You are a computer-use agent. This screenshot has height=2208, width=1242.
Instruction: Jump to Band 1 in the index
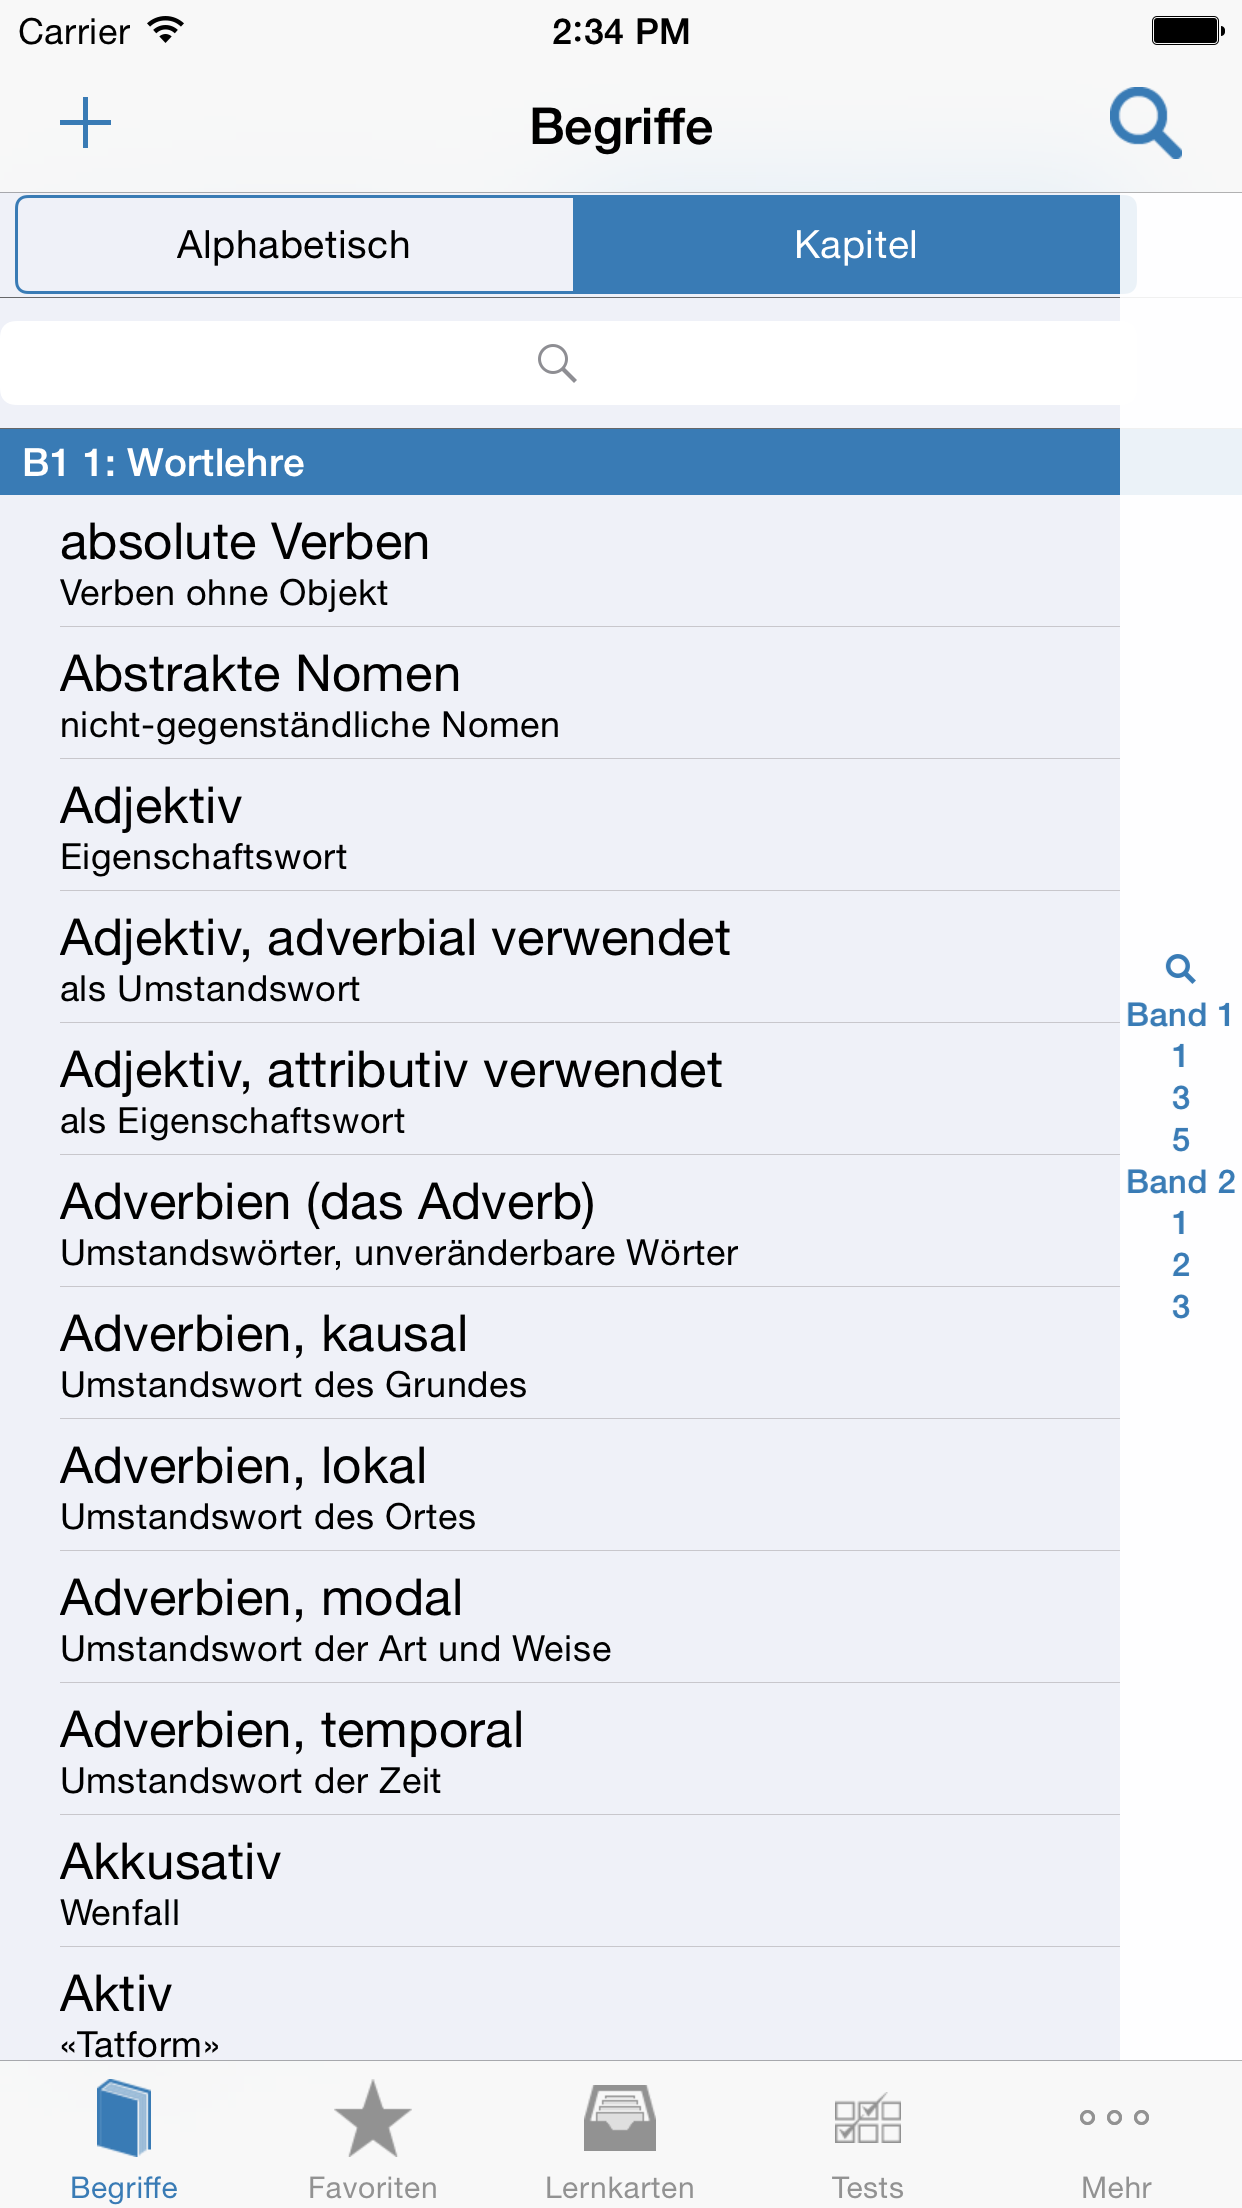(1179, 1015)
